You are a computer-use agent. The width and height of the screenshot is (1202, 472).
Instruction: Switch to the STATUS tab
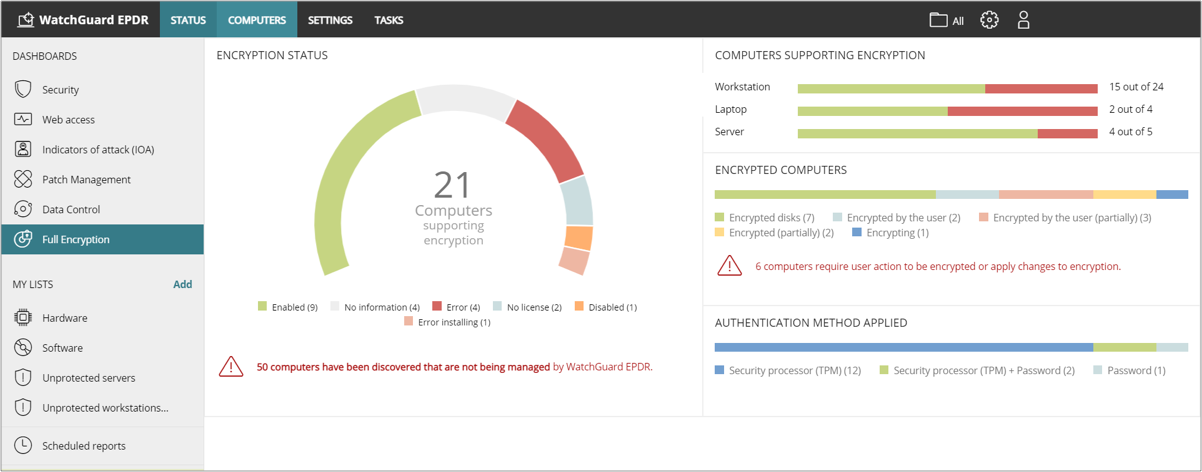[188, 20]
